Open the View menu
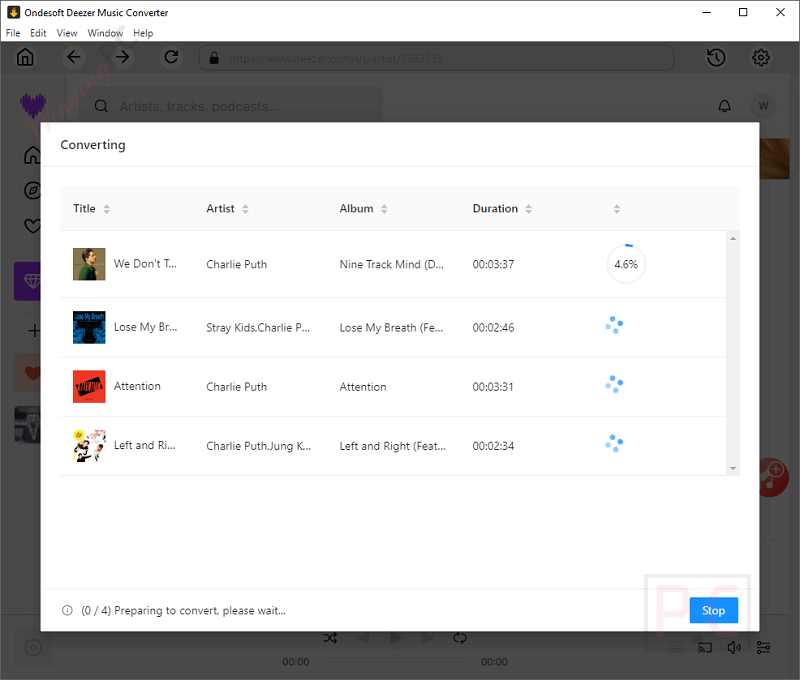 pyautogui.click(x=67, y=33)
